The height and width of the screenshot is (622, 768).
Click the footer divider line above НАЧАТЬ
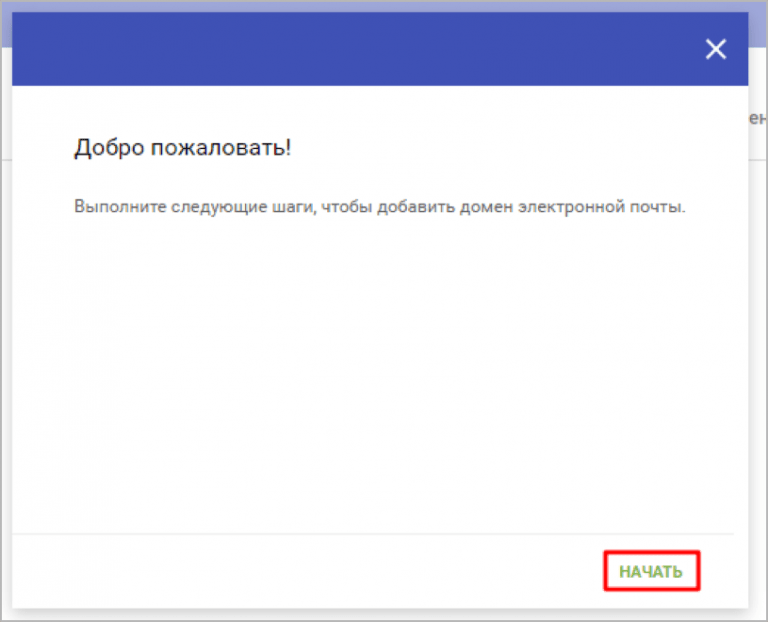[x=373, y=533]
